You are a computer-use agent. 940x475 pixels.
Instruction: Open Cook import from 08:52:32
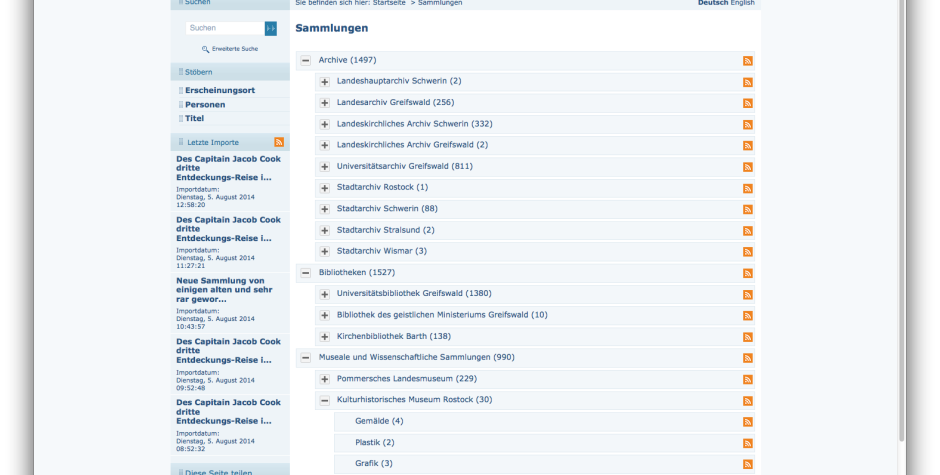pos(228,411)
